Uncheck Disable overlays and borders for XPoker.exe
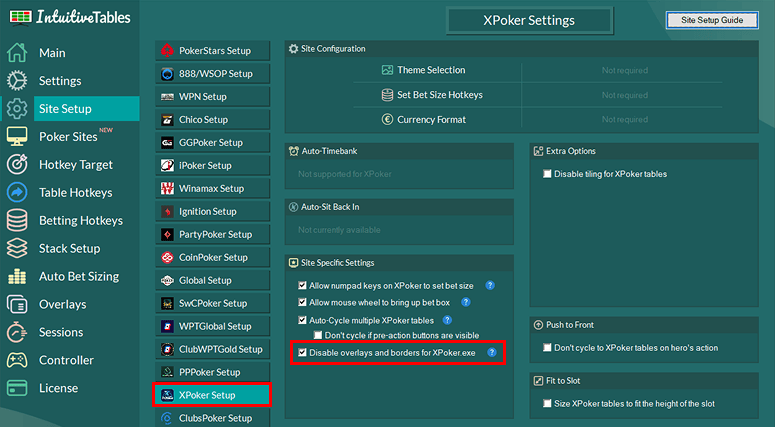Screen dimensions: 775x427 (302, 352)
